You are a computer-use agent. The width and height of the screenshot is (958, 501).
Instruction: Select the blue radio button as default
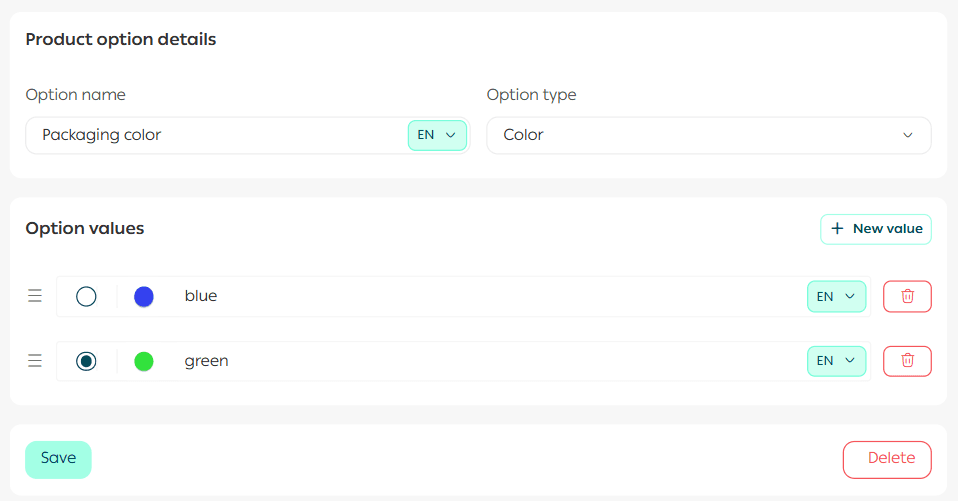pos(87,296)
